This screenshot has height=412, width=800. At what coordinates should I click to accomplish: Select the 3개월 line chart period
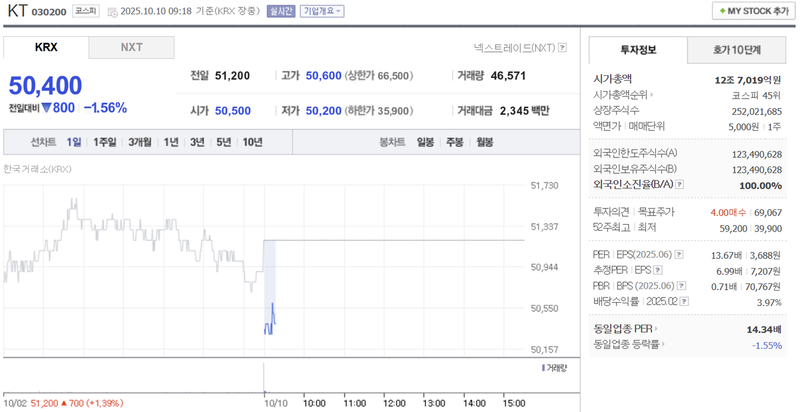click(x=139, y=142)
